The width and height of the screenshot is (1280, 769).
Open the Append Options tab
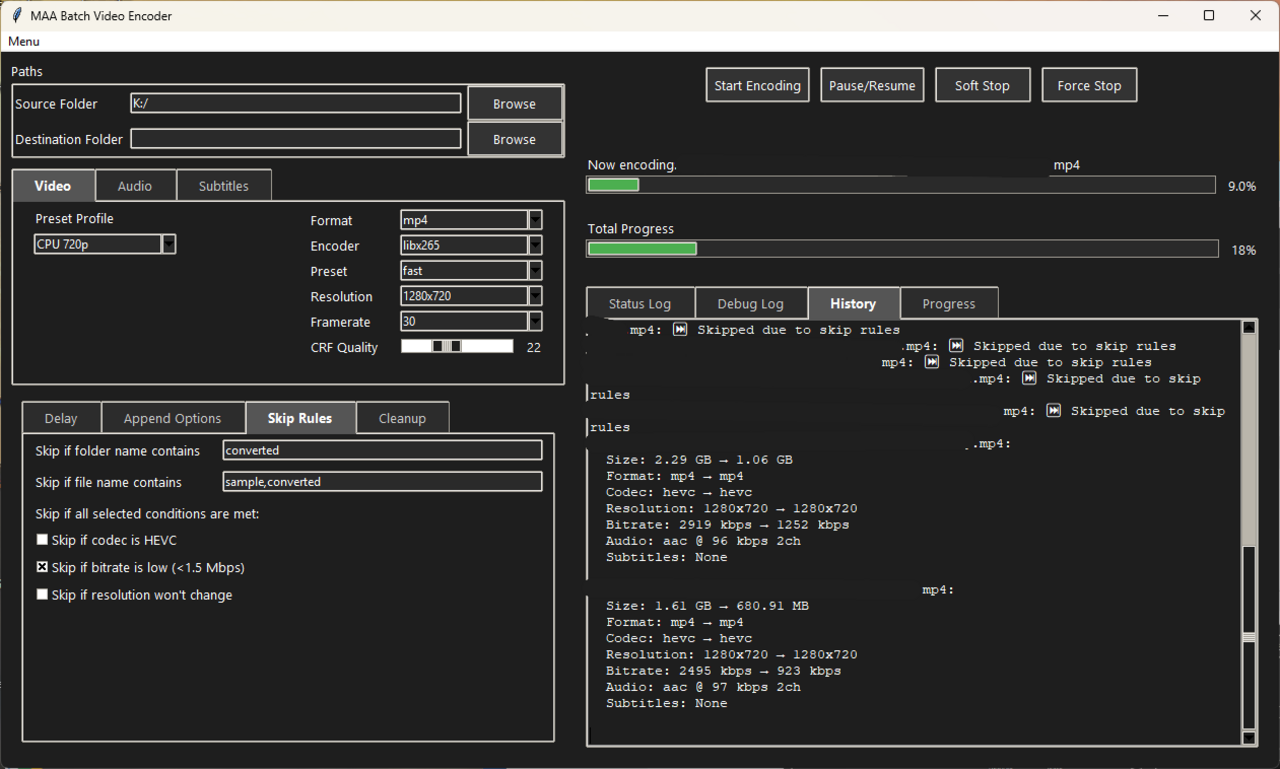coord(172,418)
